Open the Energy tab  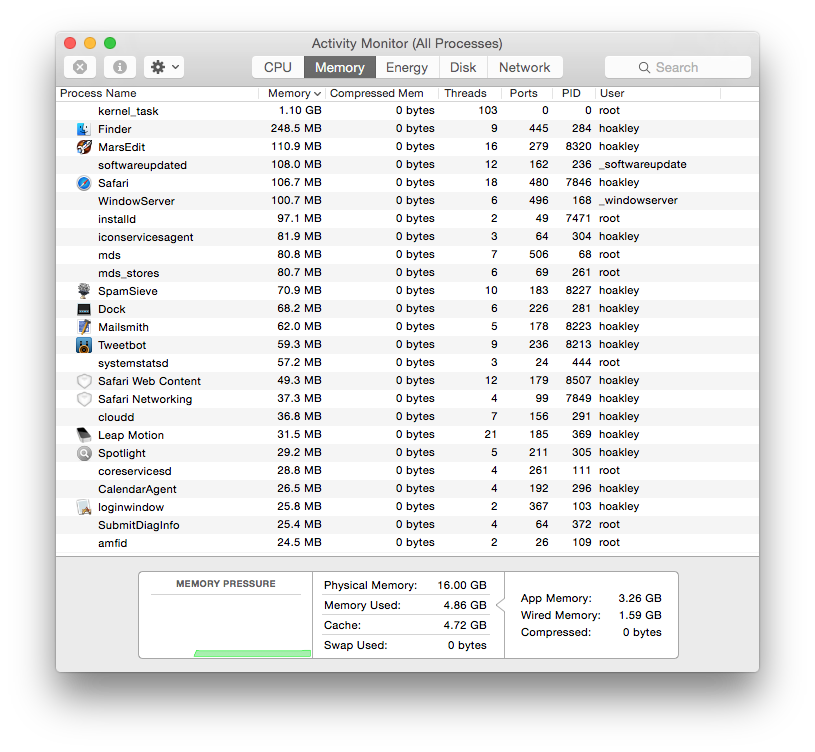(x=407, y=68)
